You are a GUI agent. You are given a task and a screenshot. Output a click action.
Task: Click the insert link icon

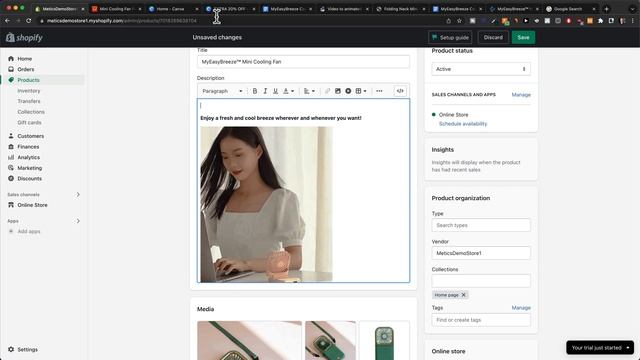[x=327, y=91]
